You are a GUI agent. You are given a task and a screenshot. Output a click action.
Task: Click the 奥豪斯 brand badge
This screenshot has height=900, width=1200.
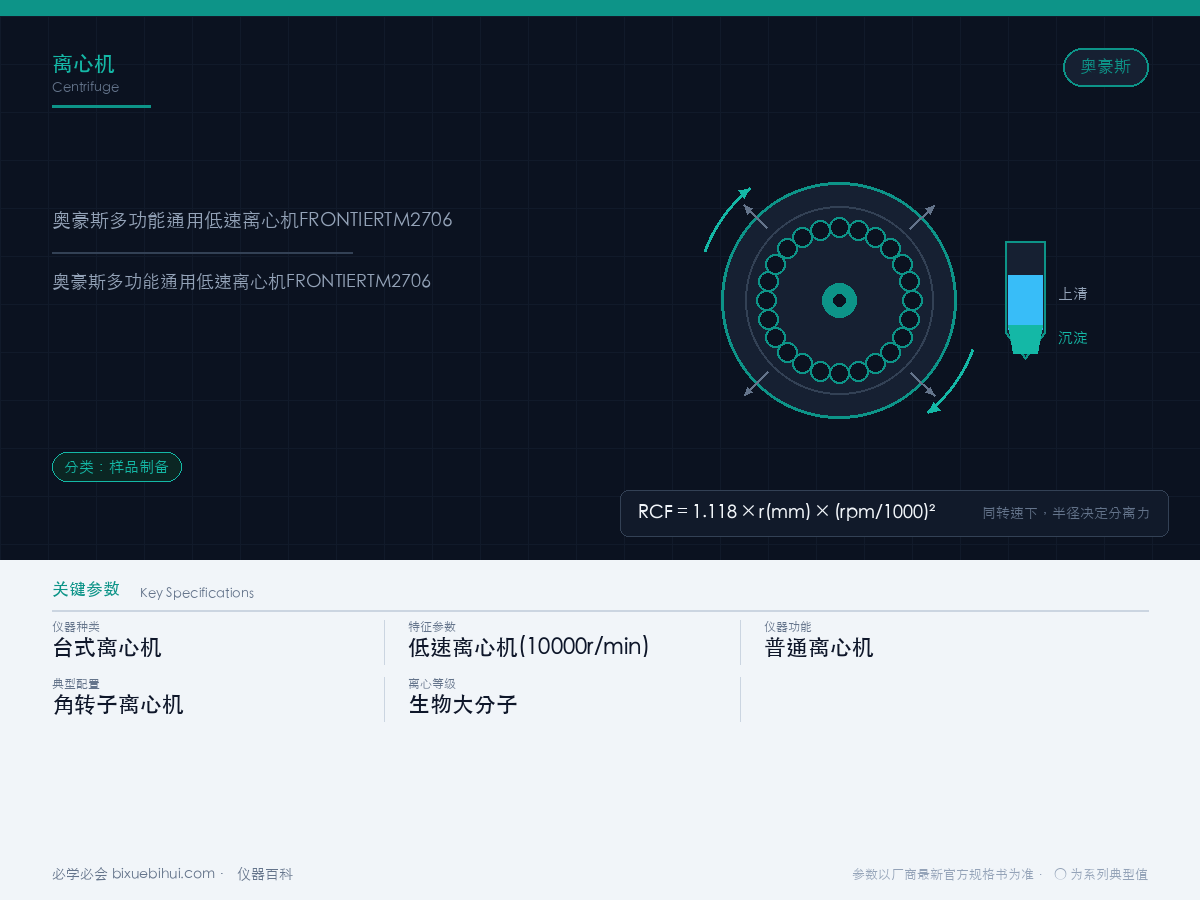pos(1105,67)
